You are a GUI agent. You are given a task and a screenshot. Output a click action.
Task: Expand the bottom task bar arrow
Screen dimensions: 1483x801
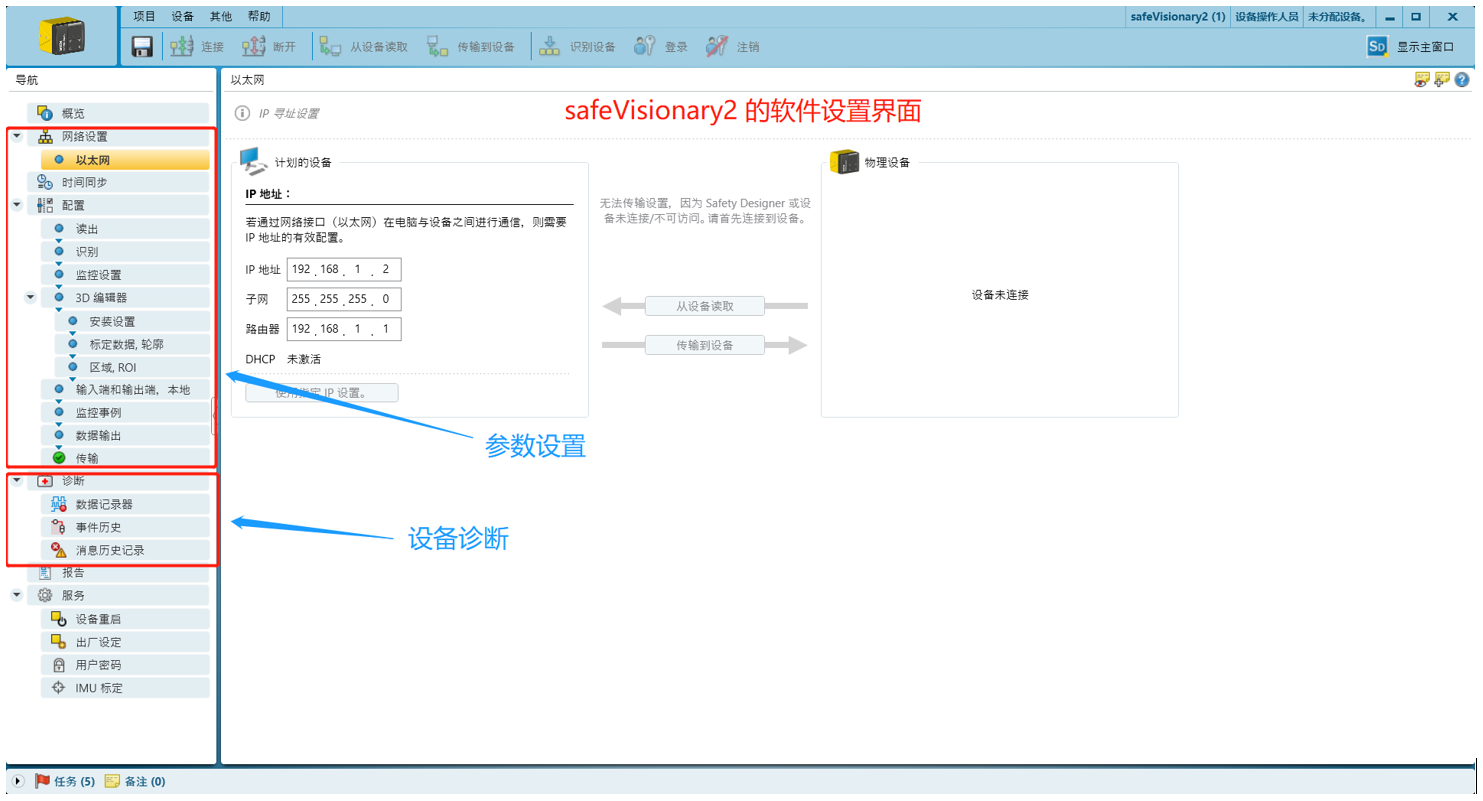[18, 781]
